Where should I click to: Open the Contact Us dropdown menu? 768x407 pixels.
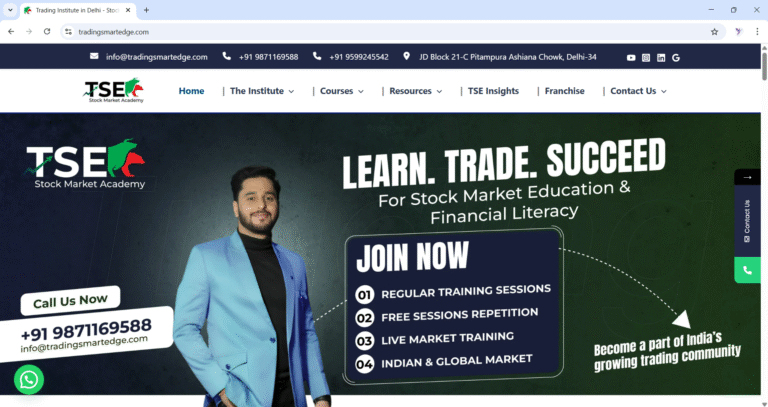pos(639,91)
